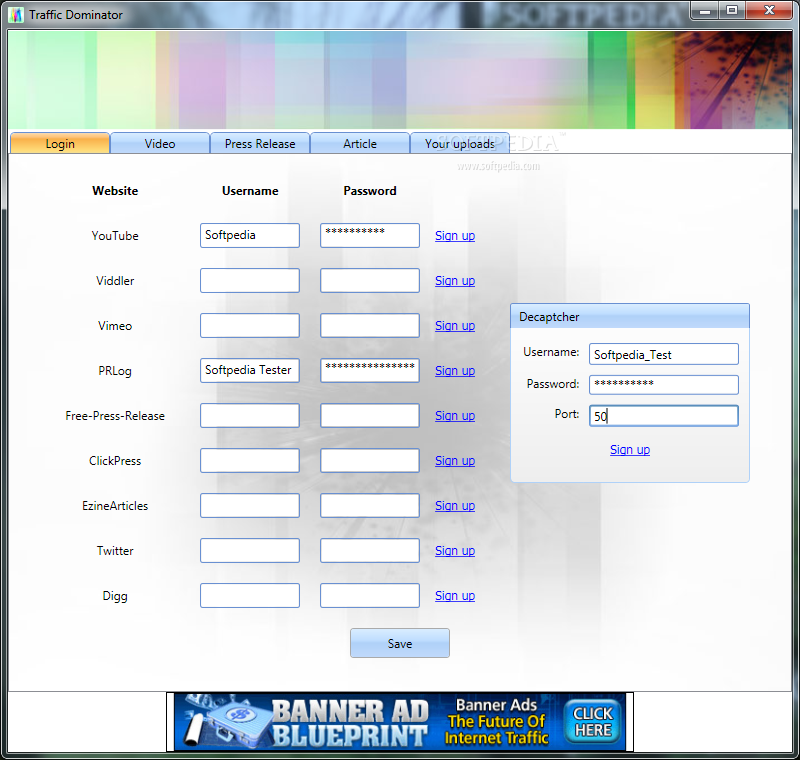Open the Video tab
This screenshot has width=800, height=760.
pos(160,143)
